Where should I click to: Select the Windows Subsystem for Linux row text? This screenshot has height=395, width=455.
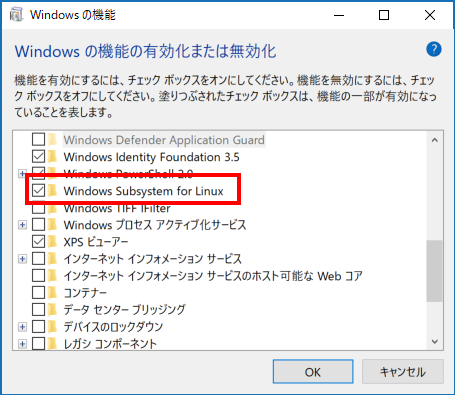point(143,191)
